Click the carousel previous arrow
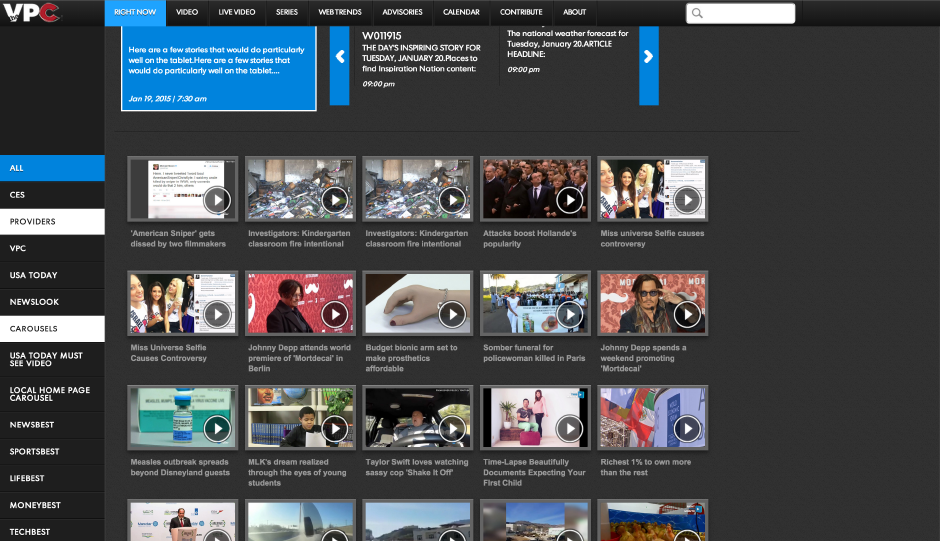The width and height of the screenshot is (940, 541). coord(339,57)
